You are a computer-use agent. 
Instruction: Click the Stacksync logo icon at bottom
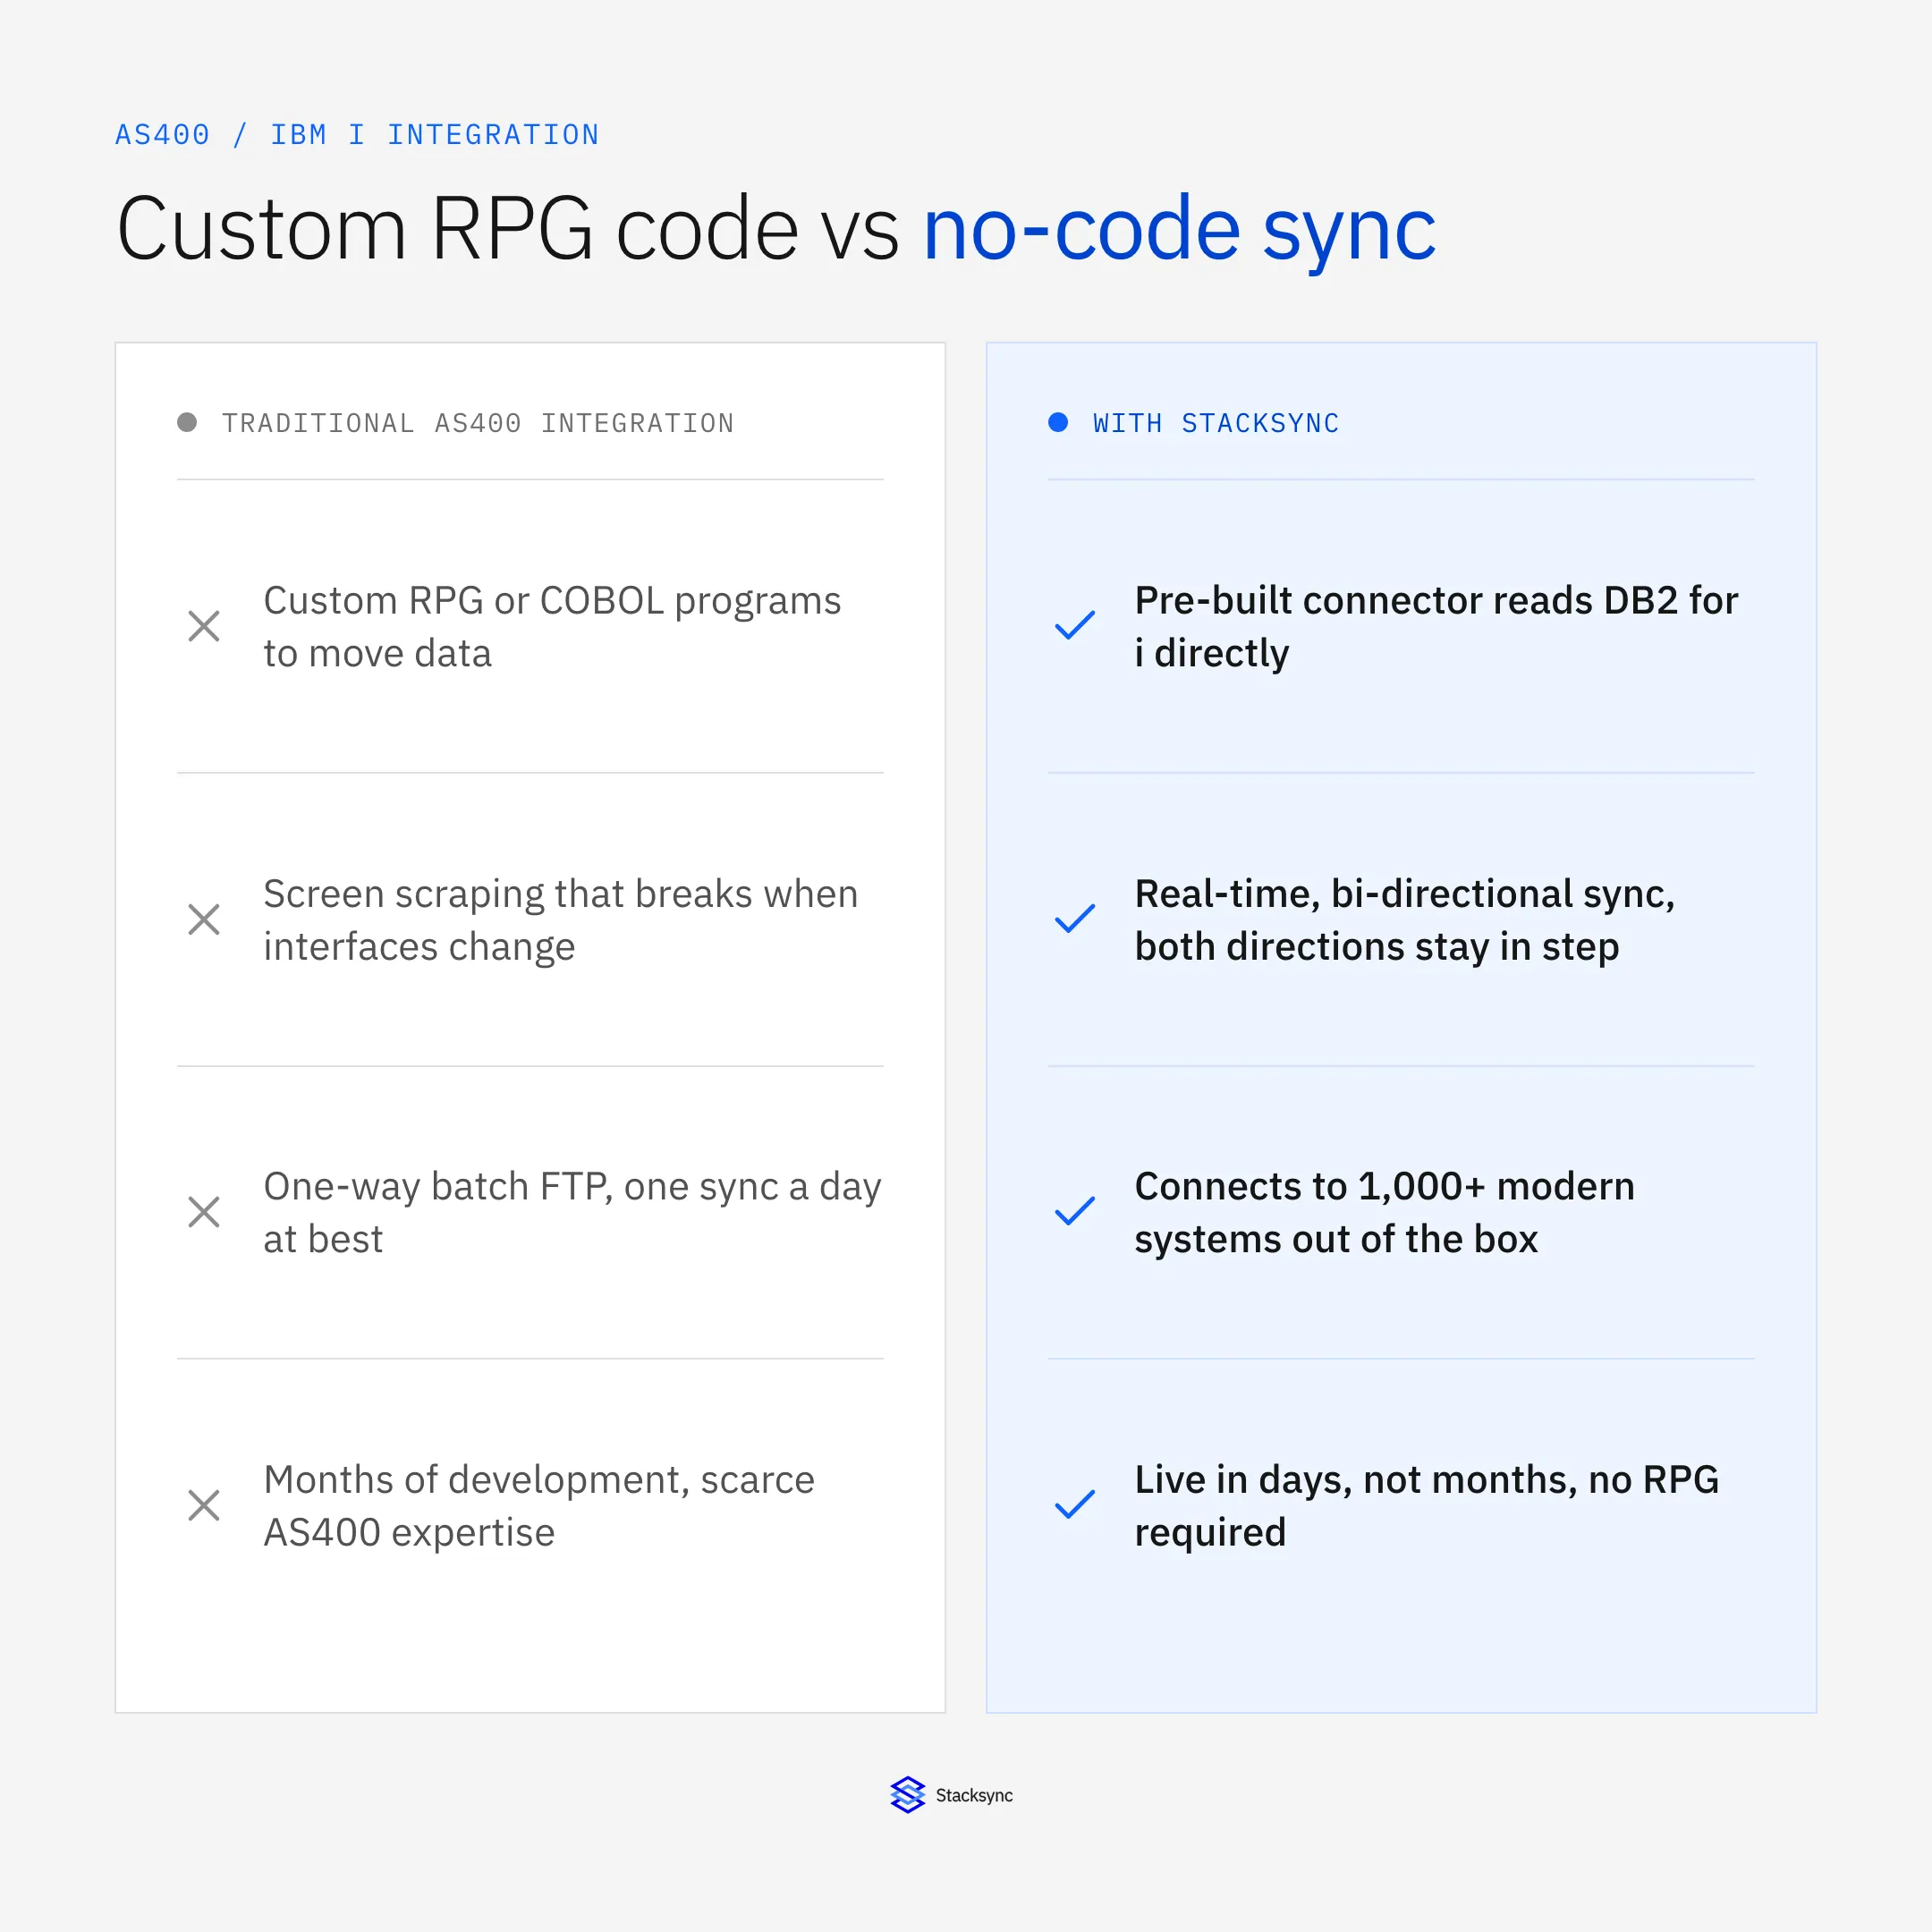pos(908,1795)
